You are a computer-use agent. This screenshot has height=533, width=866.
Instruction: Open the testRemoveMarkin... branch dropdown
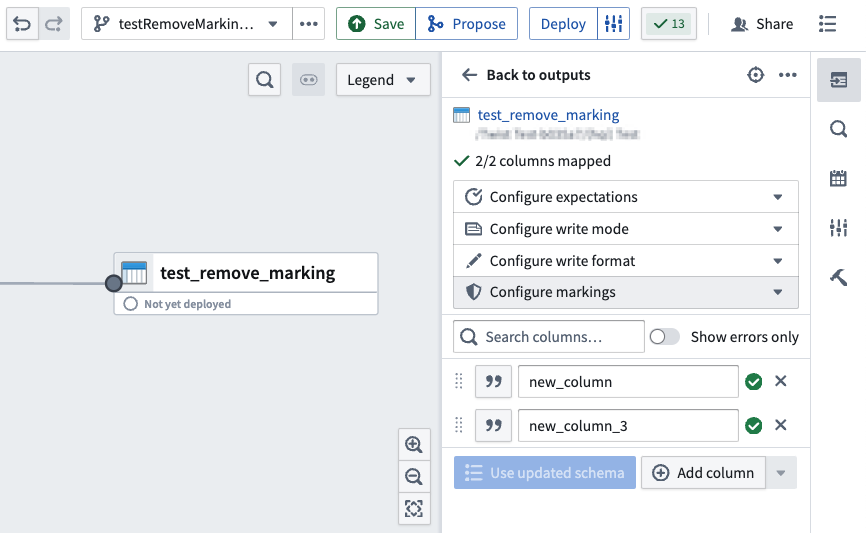click(187, 24)
